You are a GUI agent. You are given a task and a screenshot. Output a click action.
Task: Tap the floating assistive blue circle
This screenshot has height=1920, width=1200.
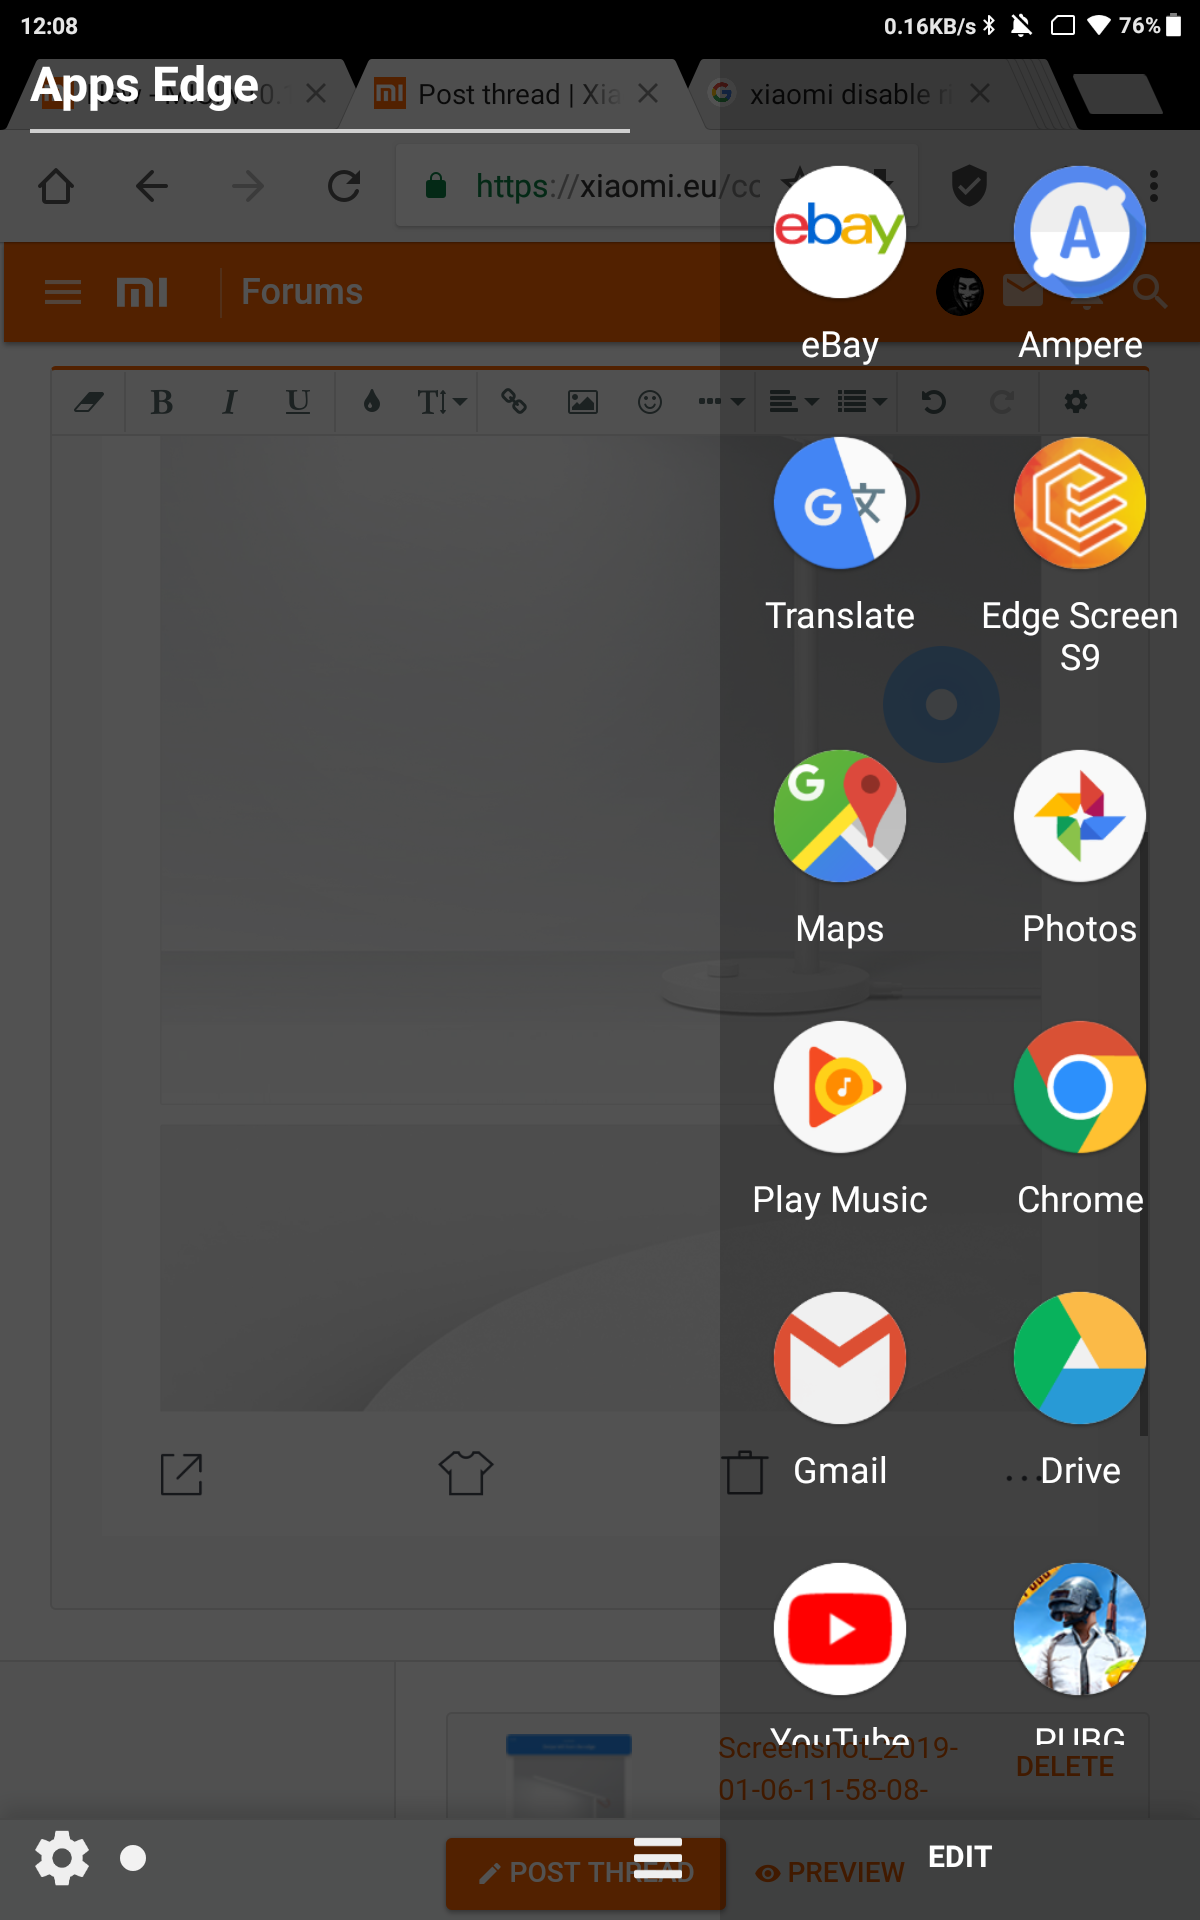pos(941,704)
